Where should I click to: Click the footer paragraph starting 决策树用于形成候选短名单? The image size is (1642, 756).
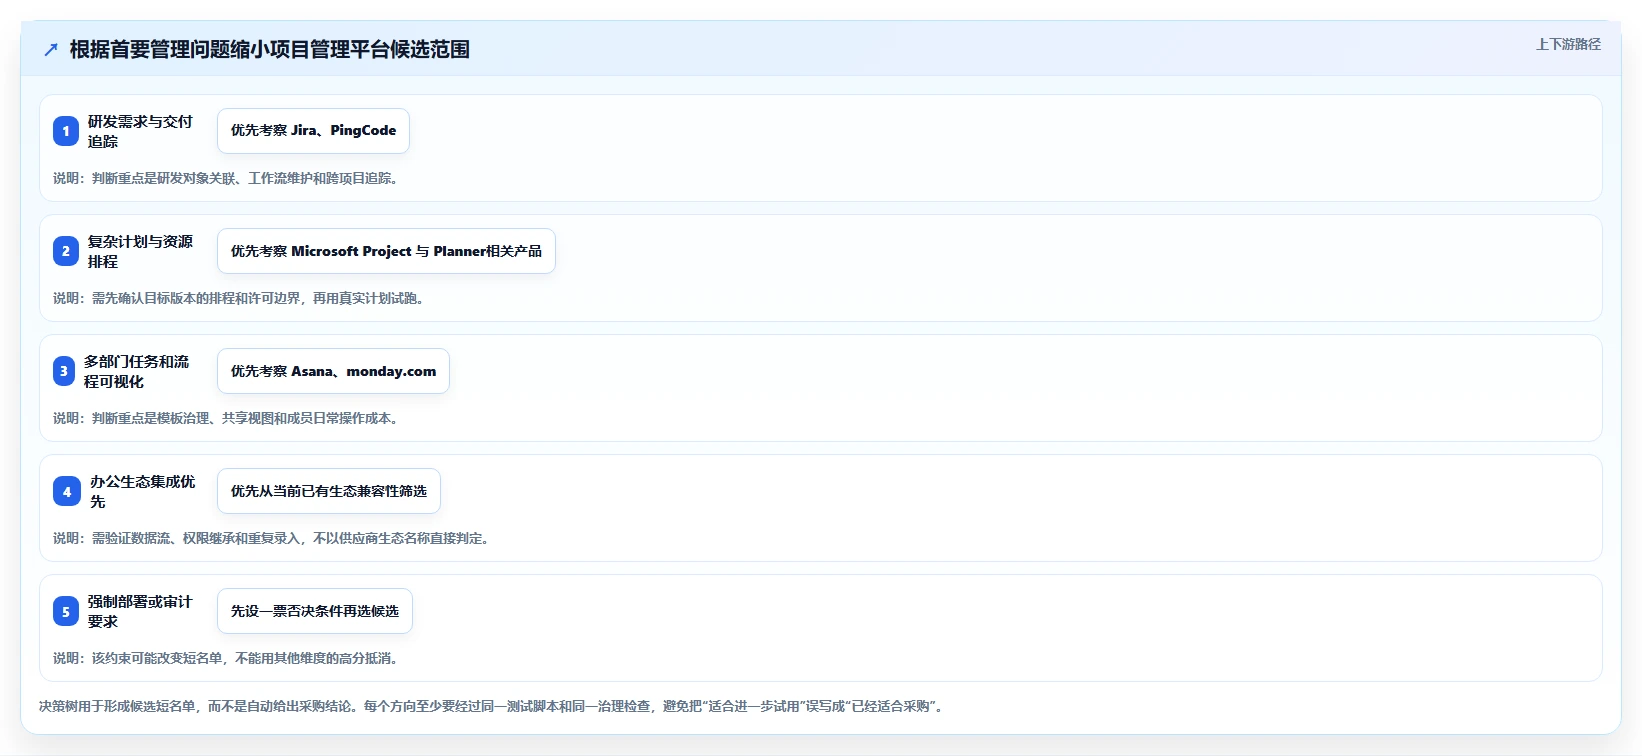493,706
